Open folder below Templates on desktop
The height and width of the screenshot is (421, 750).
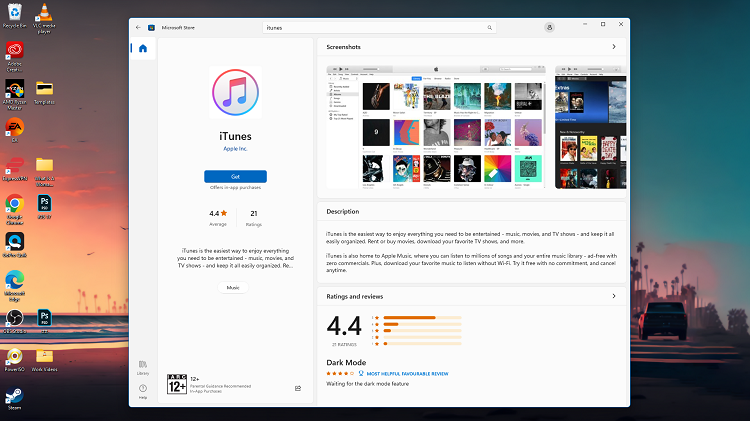[x=44, y=171]
